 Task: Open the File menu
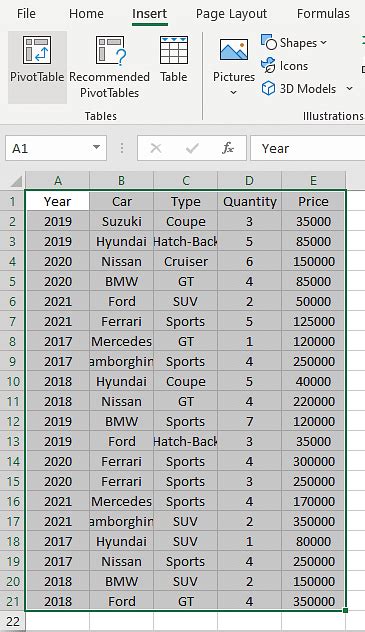pyautogui.click(x=26, y=14)
